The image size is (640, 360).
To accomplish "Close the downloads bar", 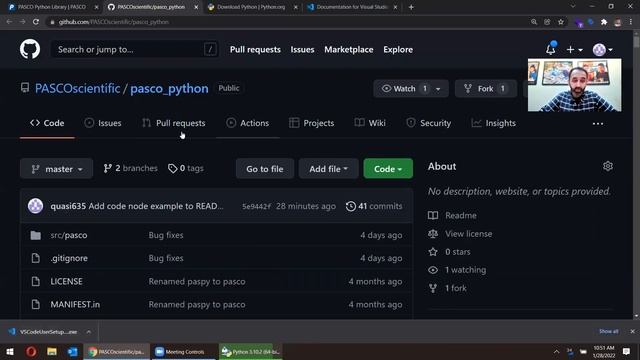I will (x=632, y=331).
